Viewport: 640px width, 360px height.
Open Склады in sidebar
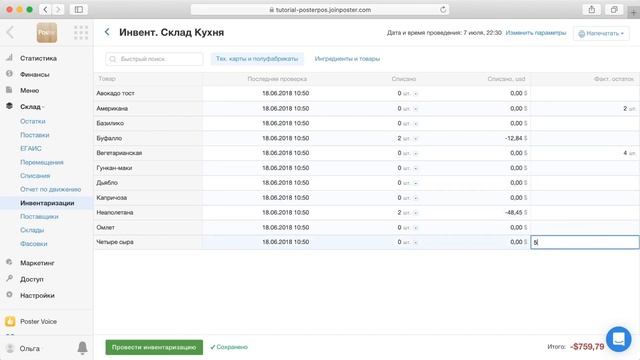tap(32, 230)
